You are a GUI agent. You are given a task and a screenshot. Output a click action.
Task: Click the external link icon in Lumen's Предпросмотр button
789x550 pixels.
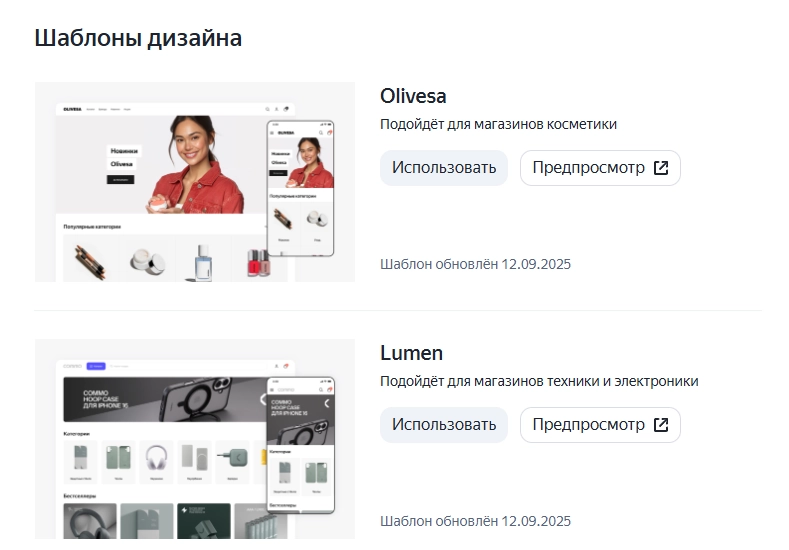pos(660,425)
